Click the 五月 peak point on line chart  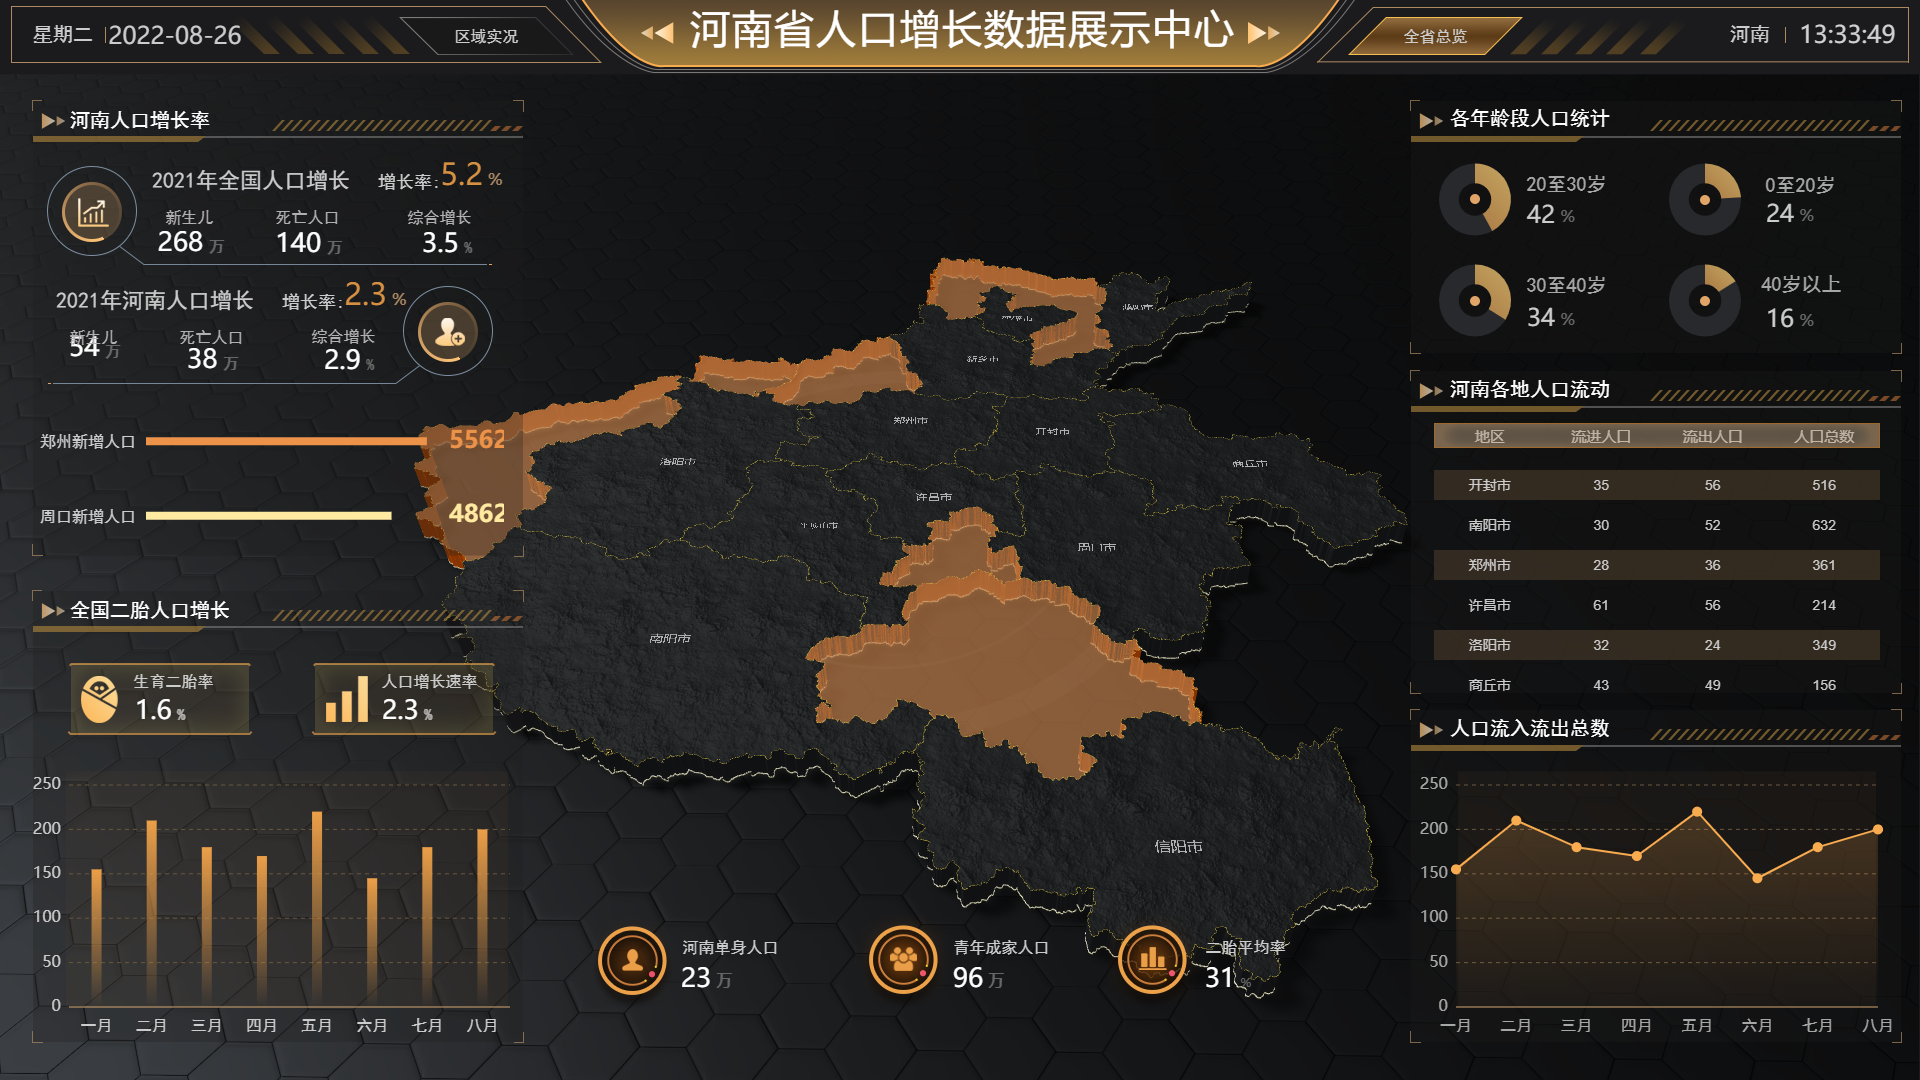[1697, 812]
